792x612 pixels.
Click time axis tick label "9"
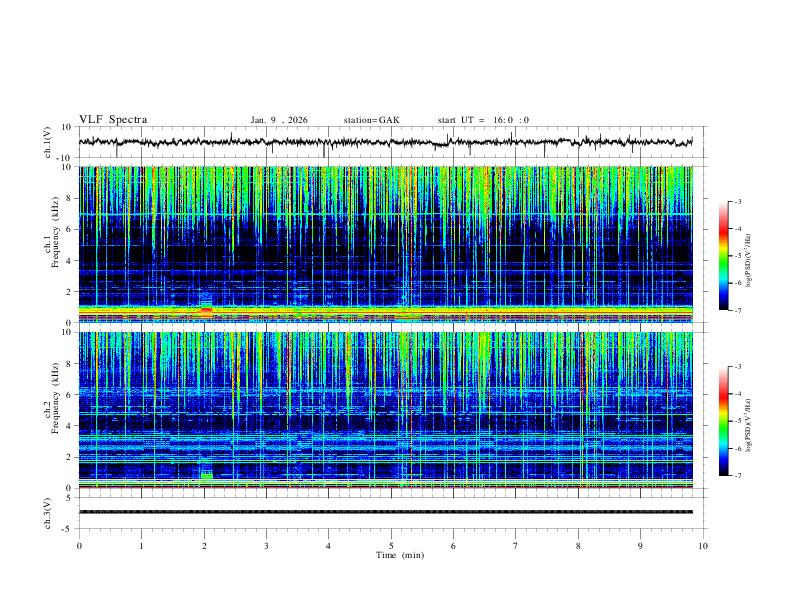point(640,546)
